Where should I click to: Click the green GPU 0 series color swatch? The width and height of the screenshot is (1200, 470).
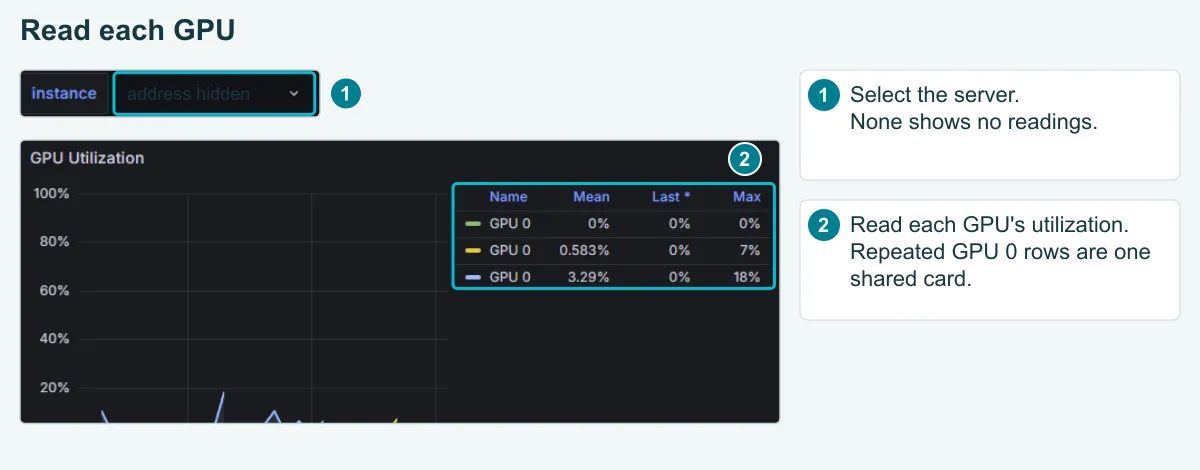[x=474, y=224]
